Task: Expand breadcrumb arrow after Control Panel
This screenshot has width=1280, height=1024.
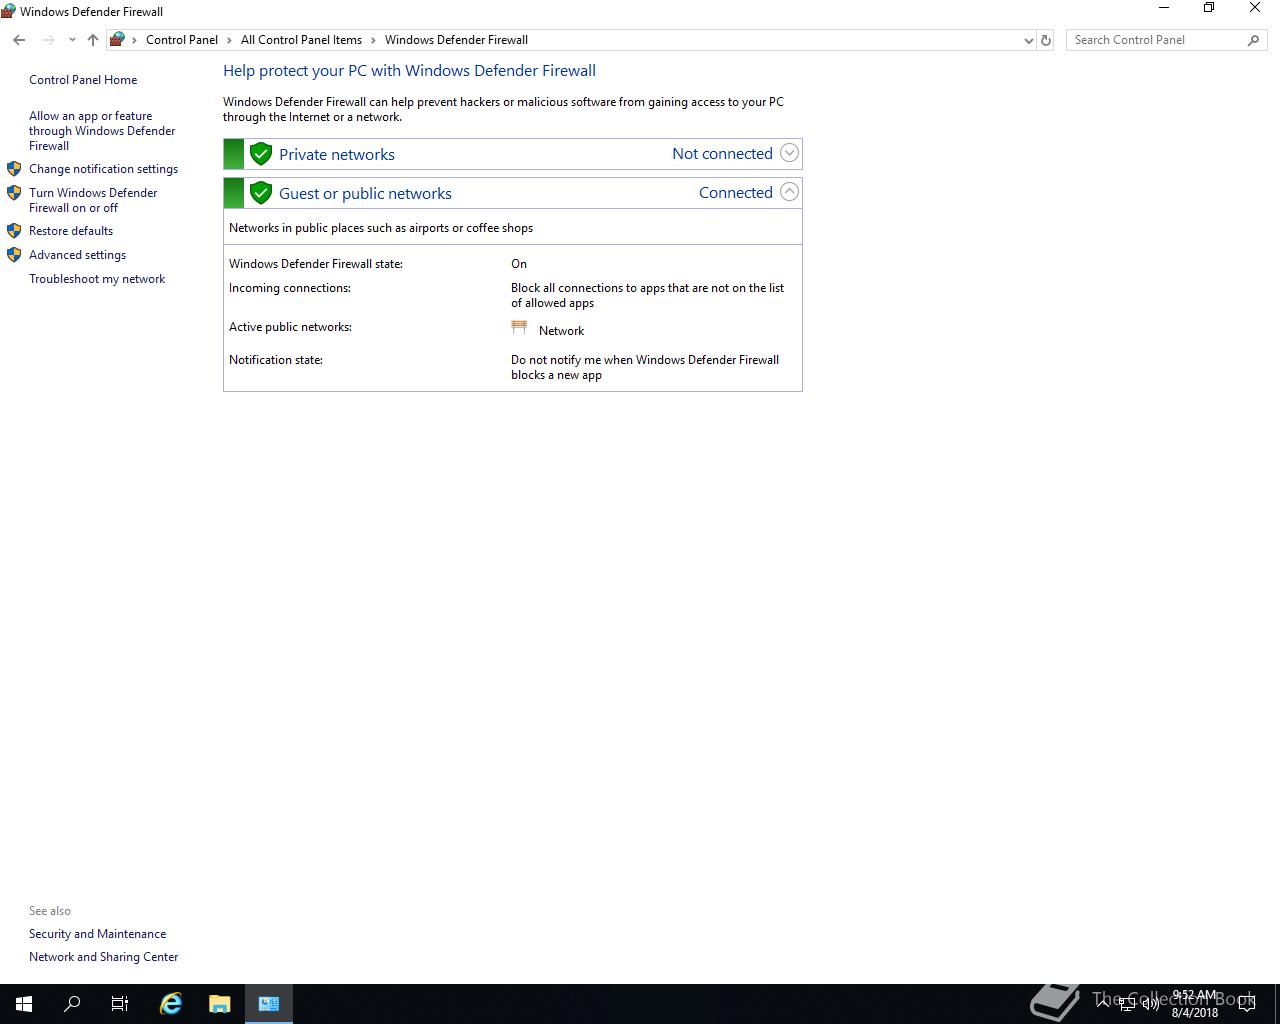Action: (x=229, y=40)
